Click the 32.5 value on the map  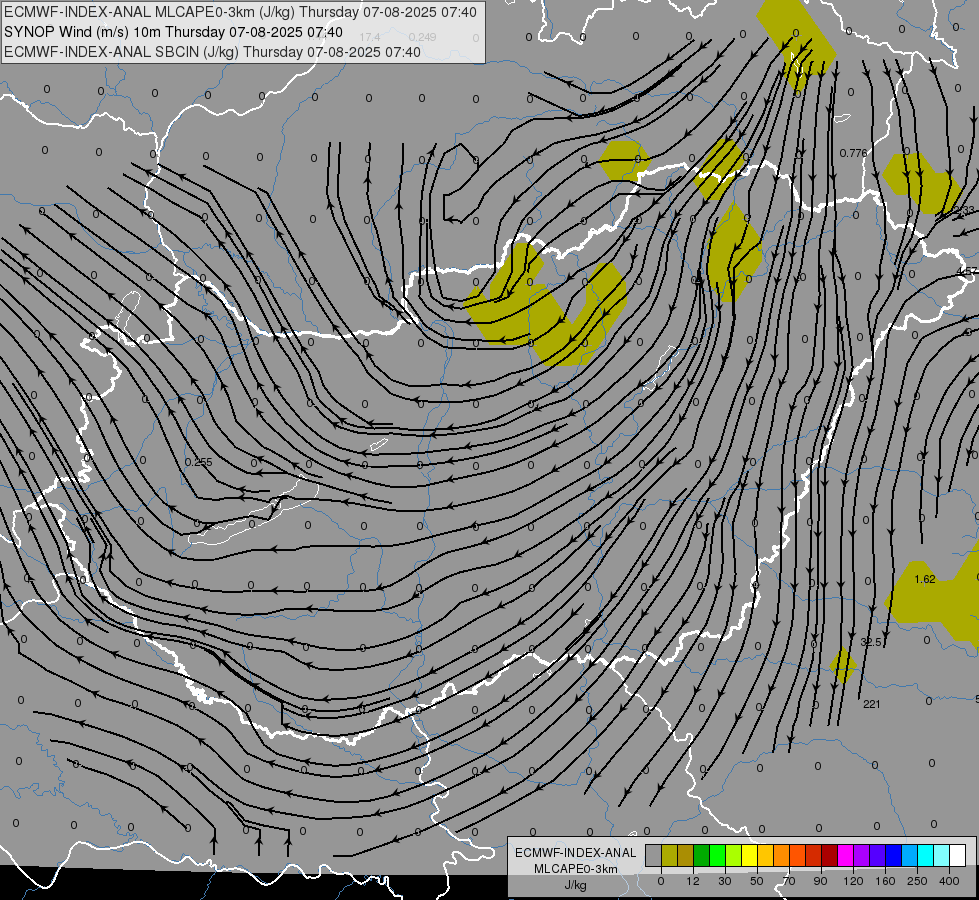tap(870, 642)
